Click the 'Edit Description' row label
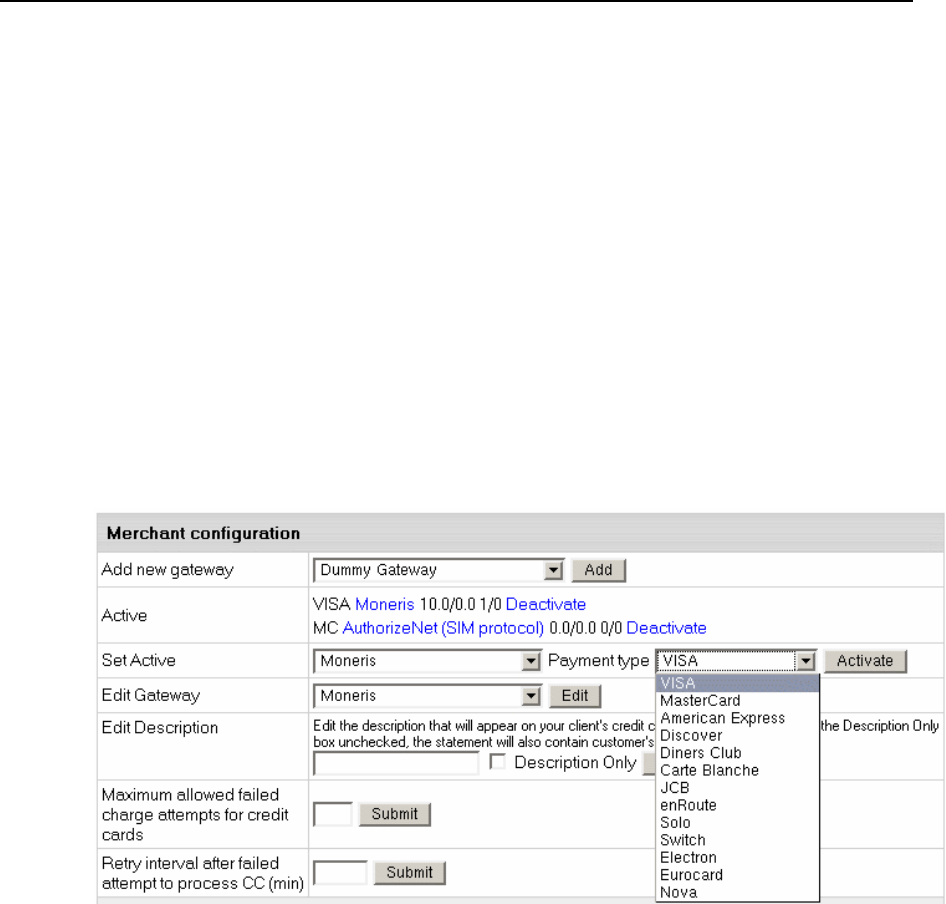This screenshot has height=904, width=946. coord(160,728)
